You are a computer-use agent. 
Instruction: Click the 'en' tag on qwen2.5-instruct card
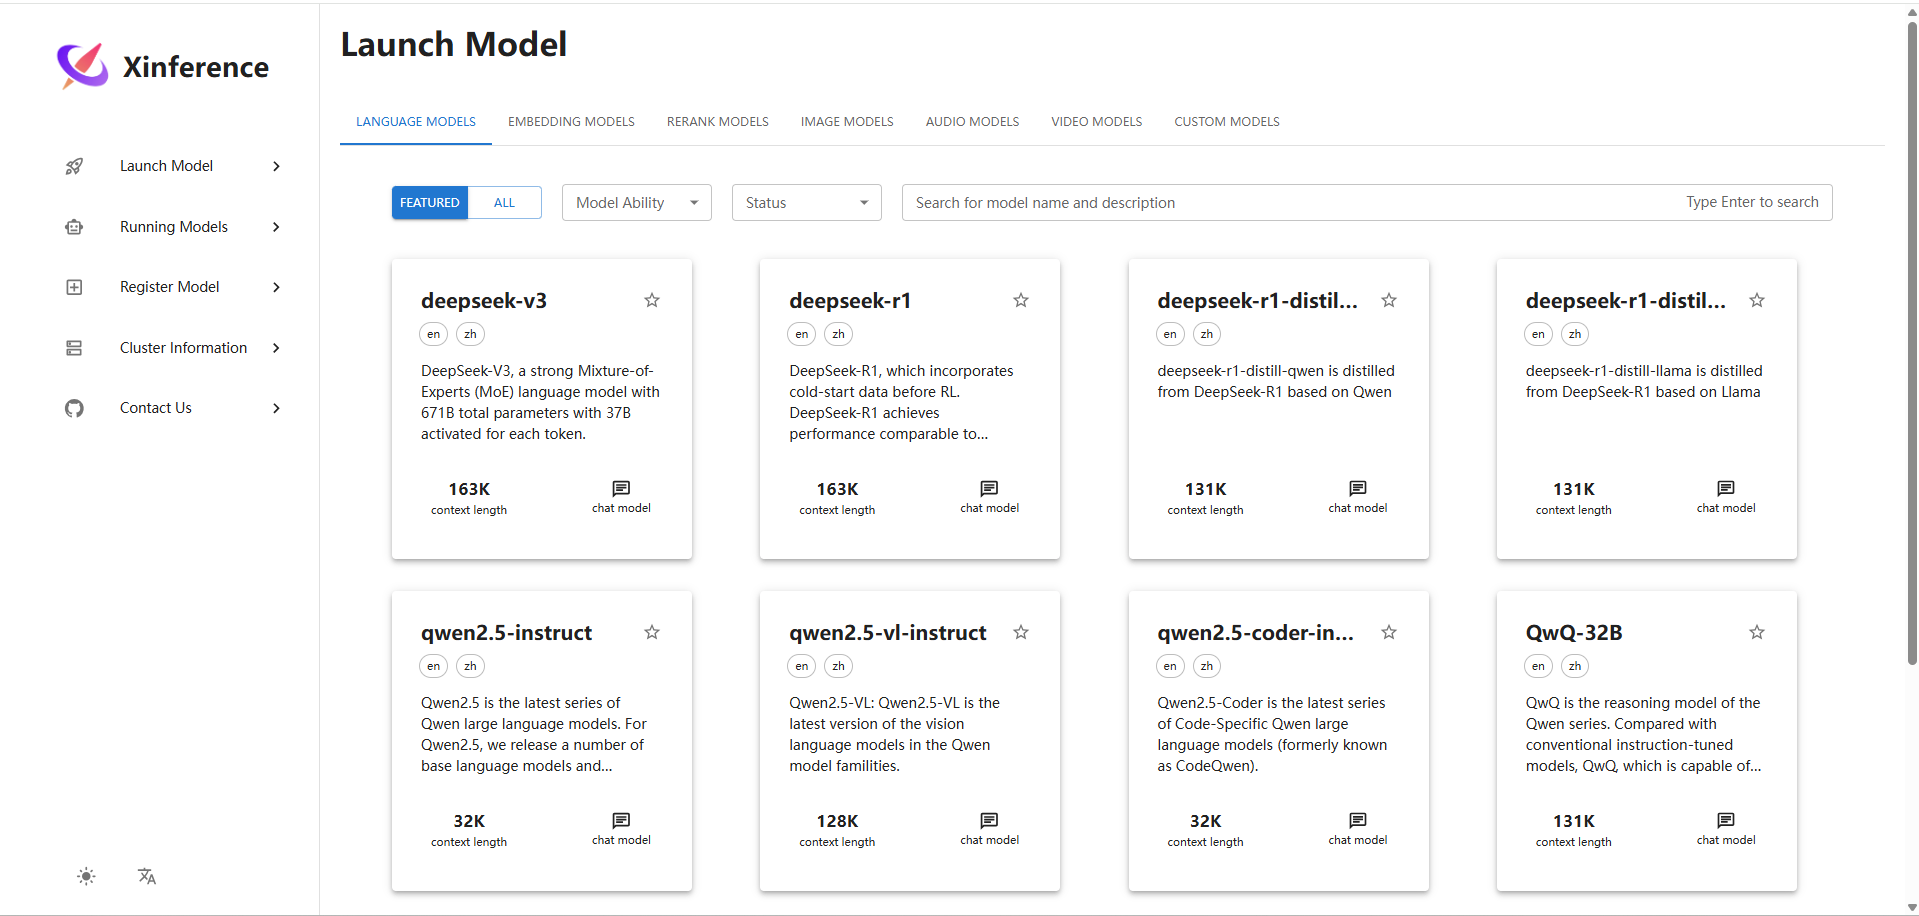tap(433, 666)
